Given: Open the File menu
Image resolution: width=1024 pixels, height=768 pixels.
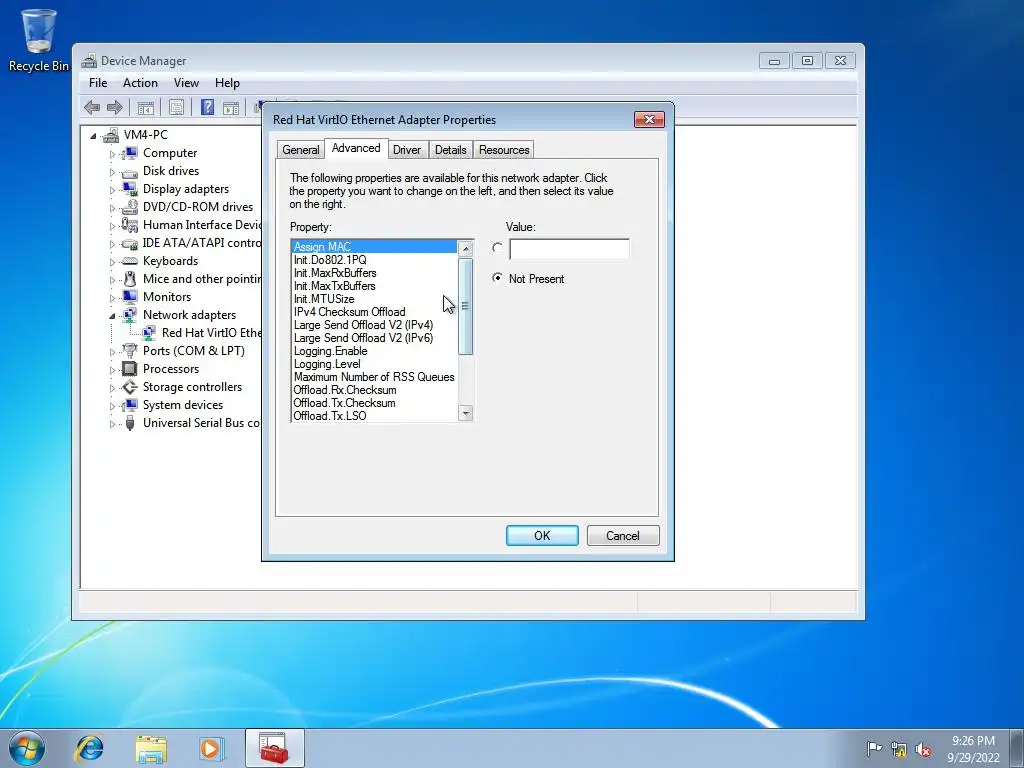Looking at the screenshot, I should click(98, 83).
